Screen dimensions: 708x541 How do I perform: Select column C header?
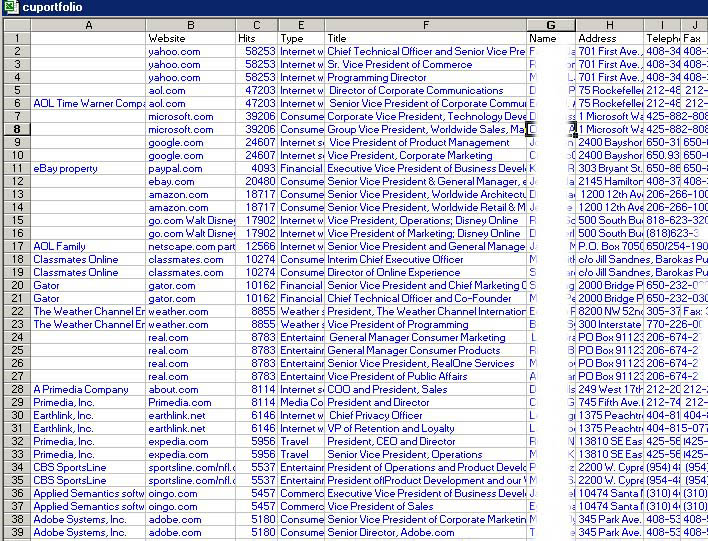[x=256, y=25]
